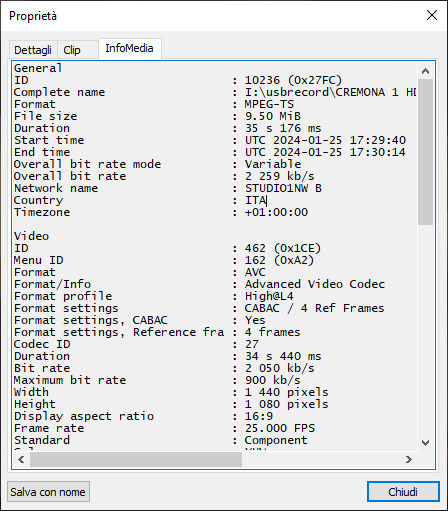This screenshot has height=511, width=448.
Task: Click the Salva con nome button
Action: click(48, 492)
